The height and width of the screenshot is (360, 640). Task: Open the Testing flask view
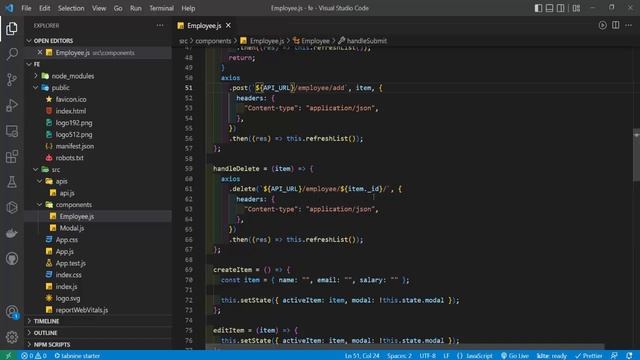click(12, 182)
